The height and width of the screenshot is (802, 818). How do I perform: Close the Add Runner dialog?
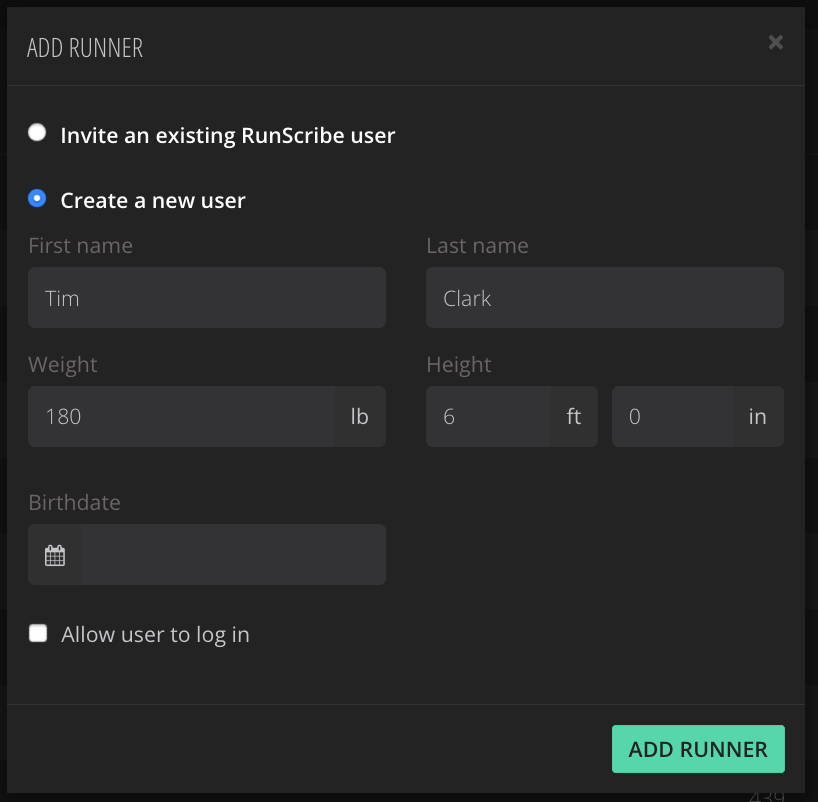click(775, 42)
